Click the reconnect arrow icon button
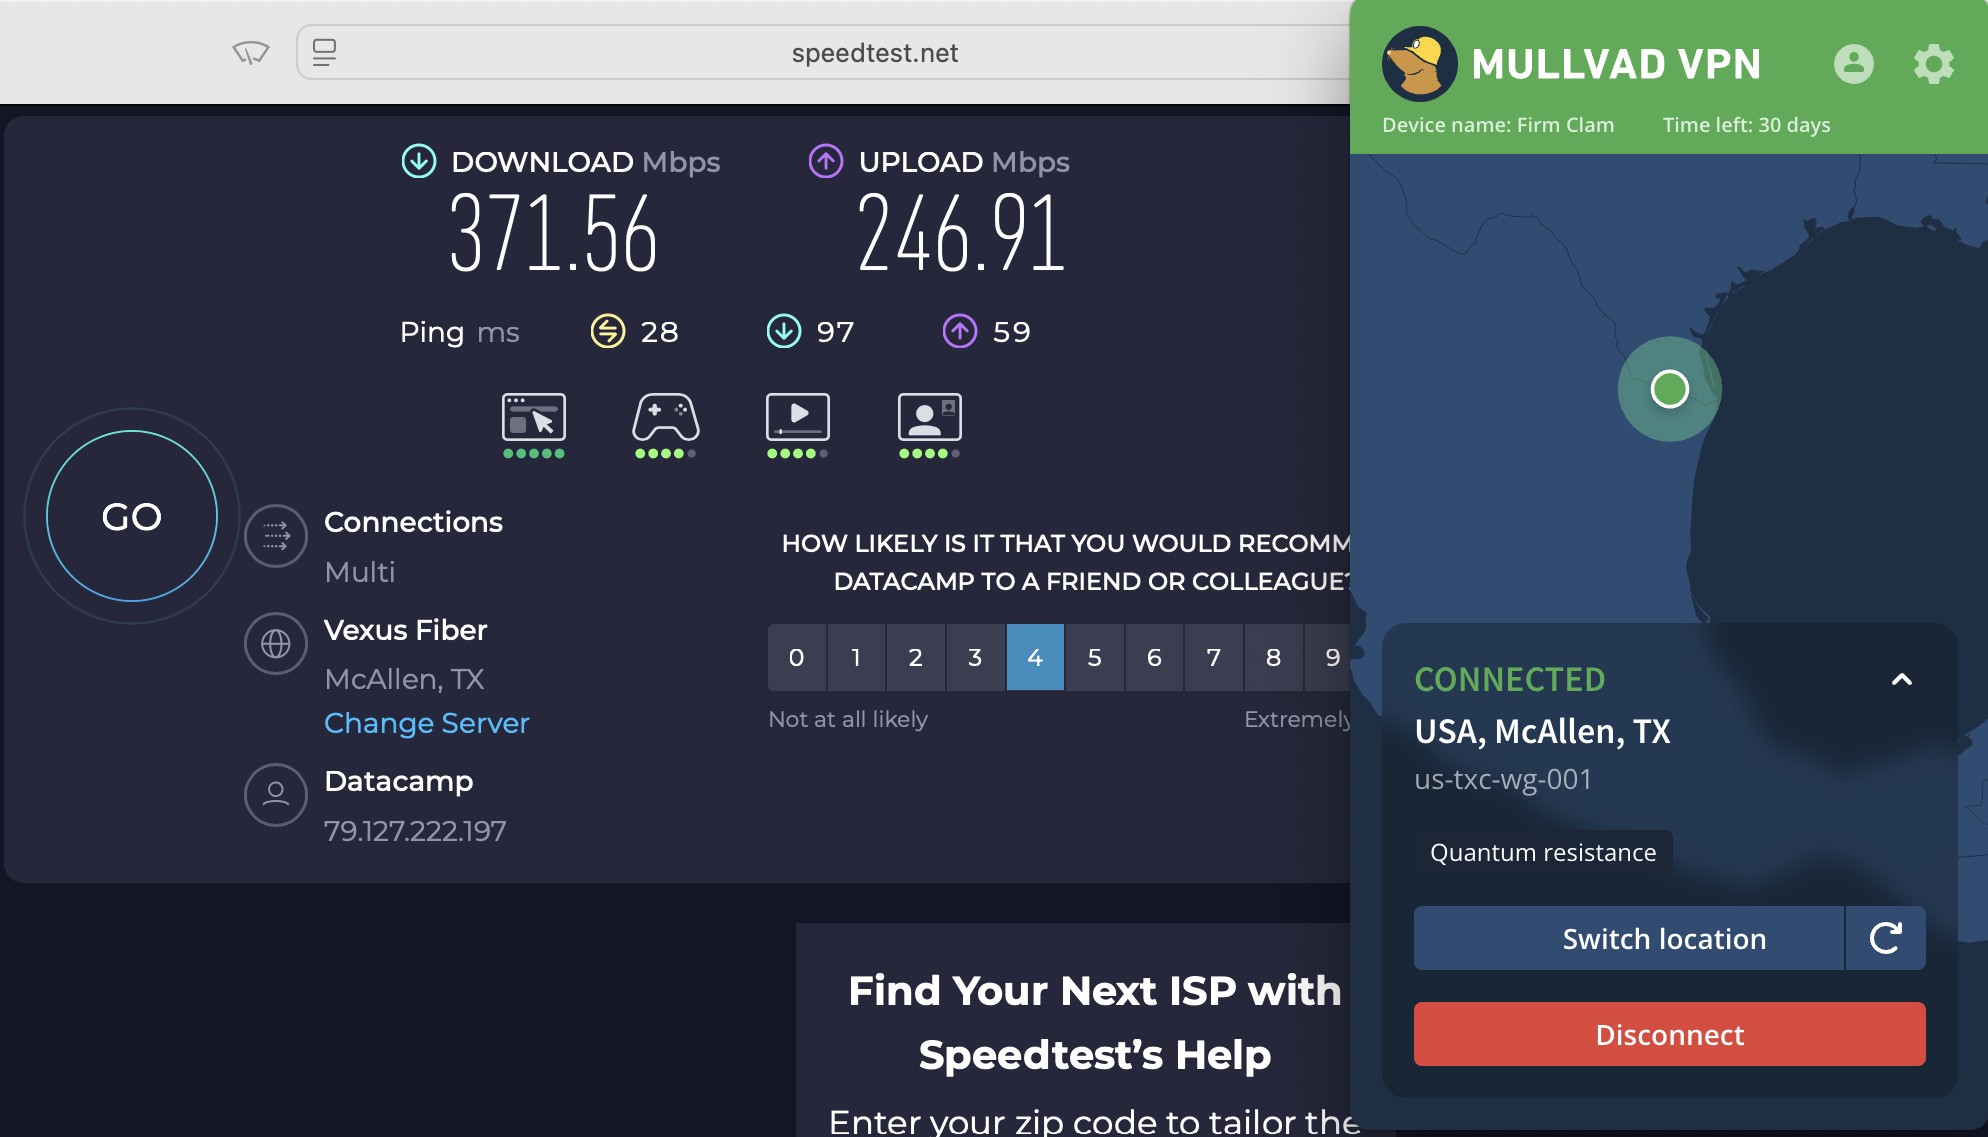 tap(1885, 938)
